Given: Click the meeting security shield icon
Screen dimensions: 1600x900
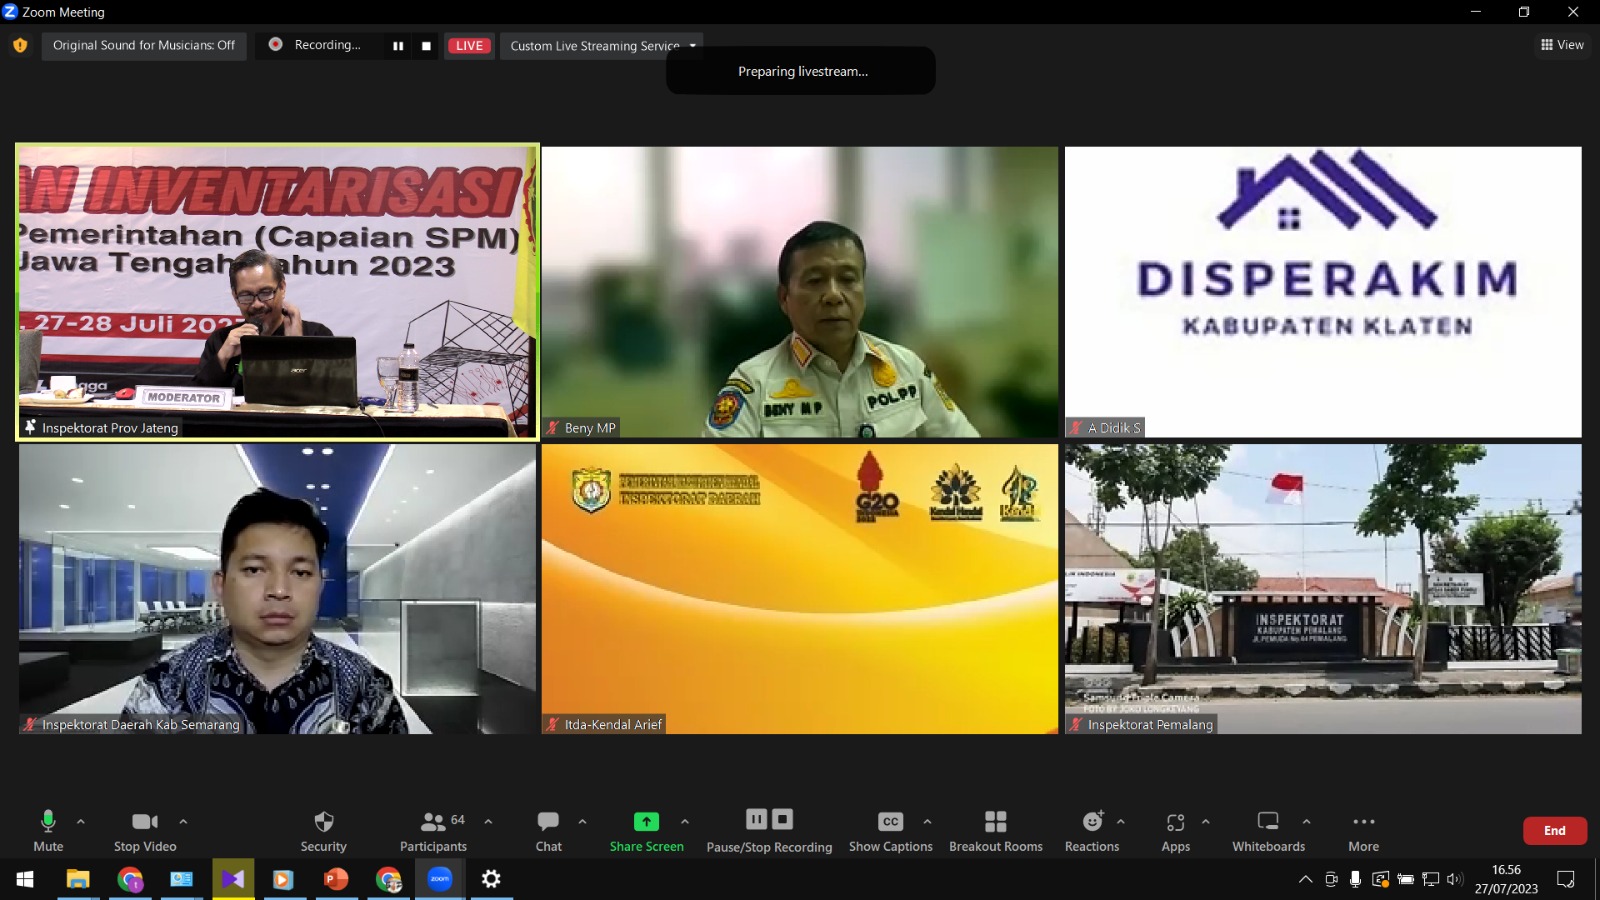Looking at the screenshot, I should [20, 45].
